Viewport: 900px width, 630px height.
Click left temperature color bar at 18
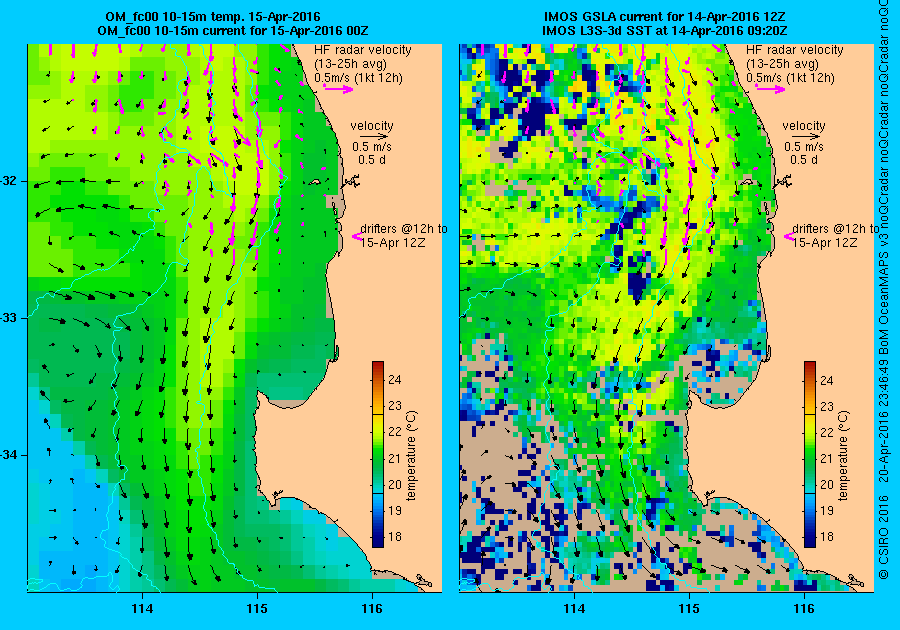pos(378,537)
